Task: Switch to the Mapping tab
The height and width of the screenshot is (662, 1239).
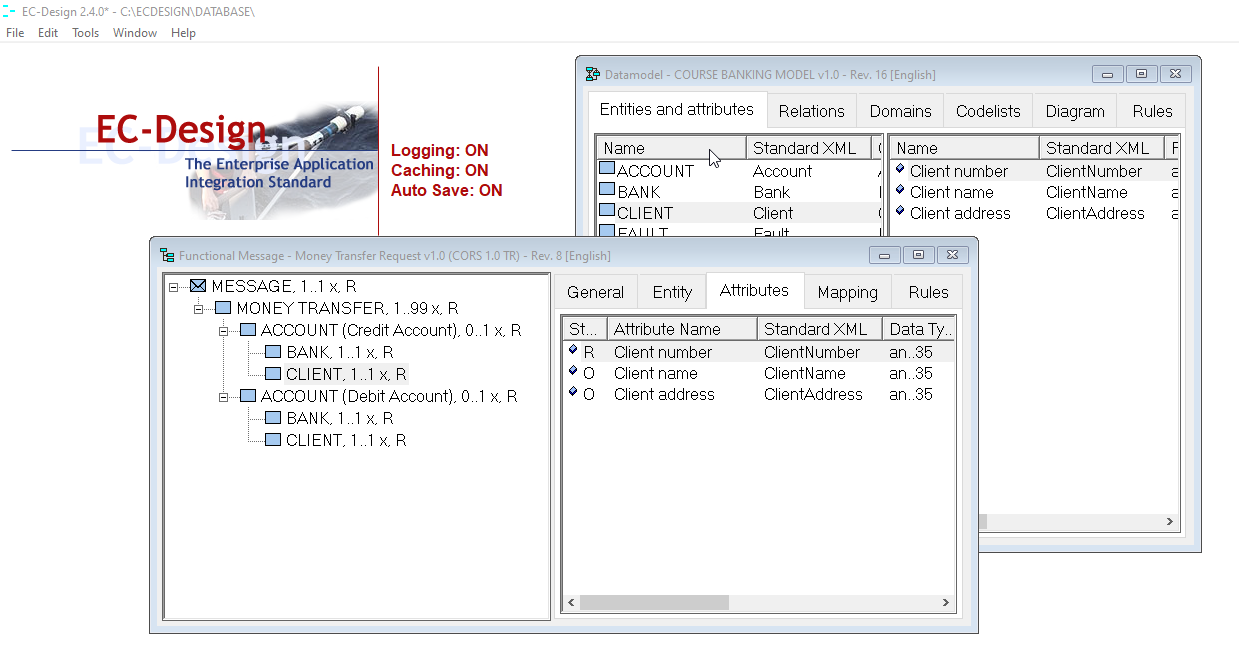Action: click(847, 292)
